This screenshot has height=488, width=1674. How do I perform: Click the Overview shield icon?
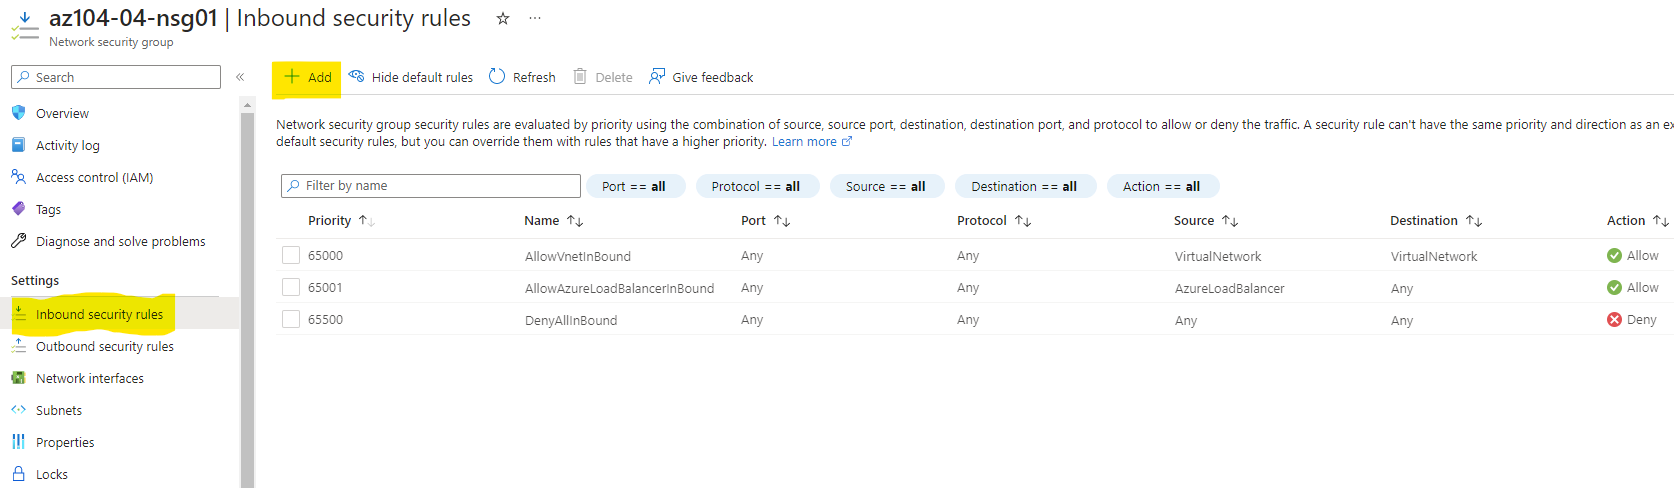[18, 113]
